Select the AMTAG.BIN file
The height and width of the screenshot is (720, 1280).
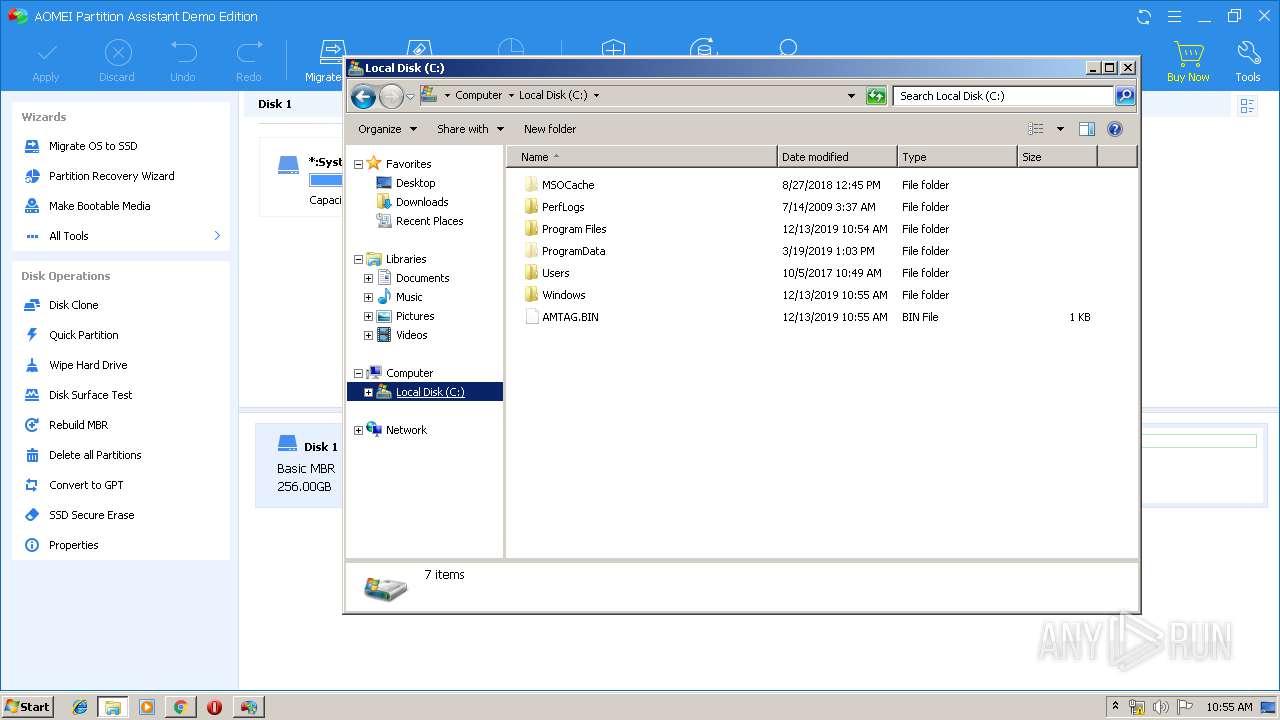570,317
